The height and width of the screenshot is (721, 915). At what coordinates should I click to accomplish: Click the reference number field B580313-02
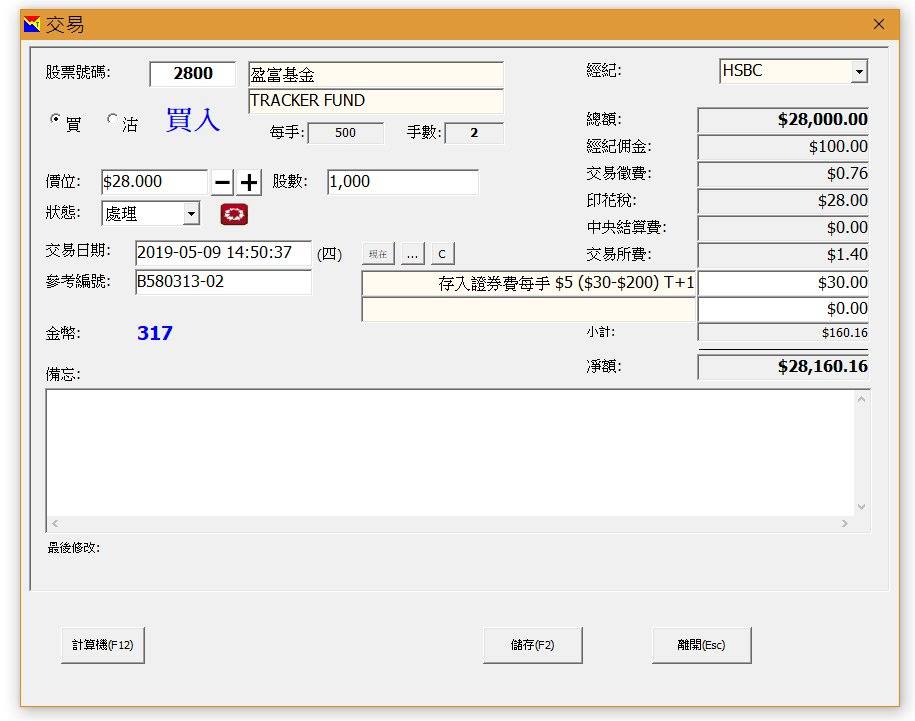223,282
